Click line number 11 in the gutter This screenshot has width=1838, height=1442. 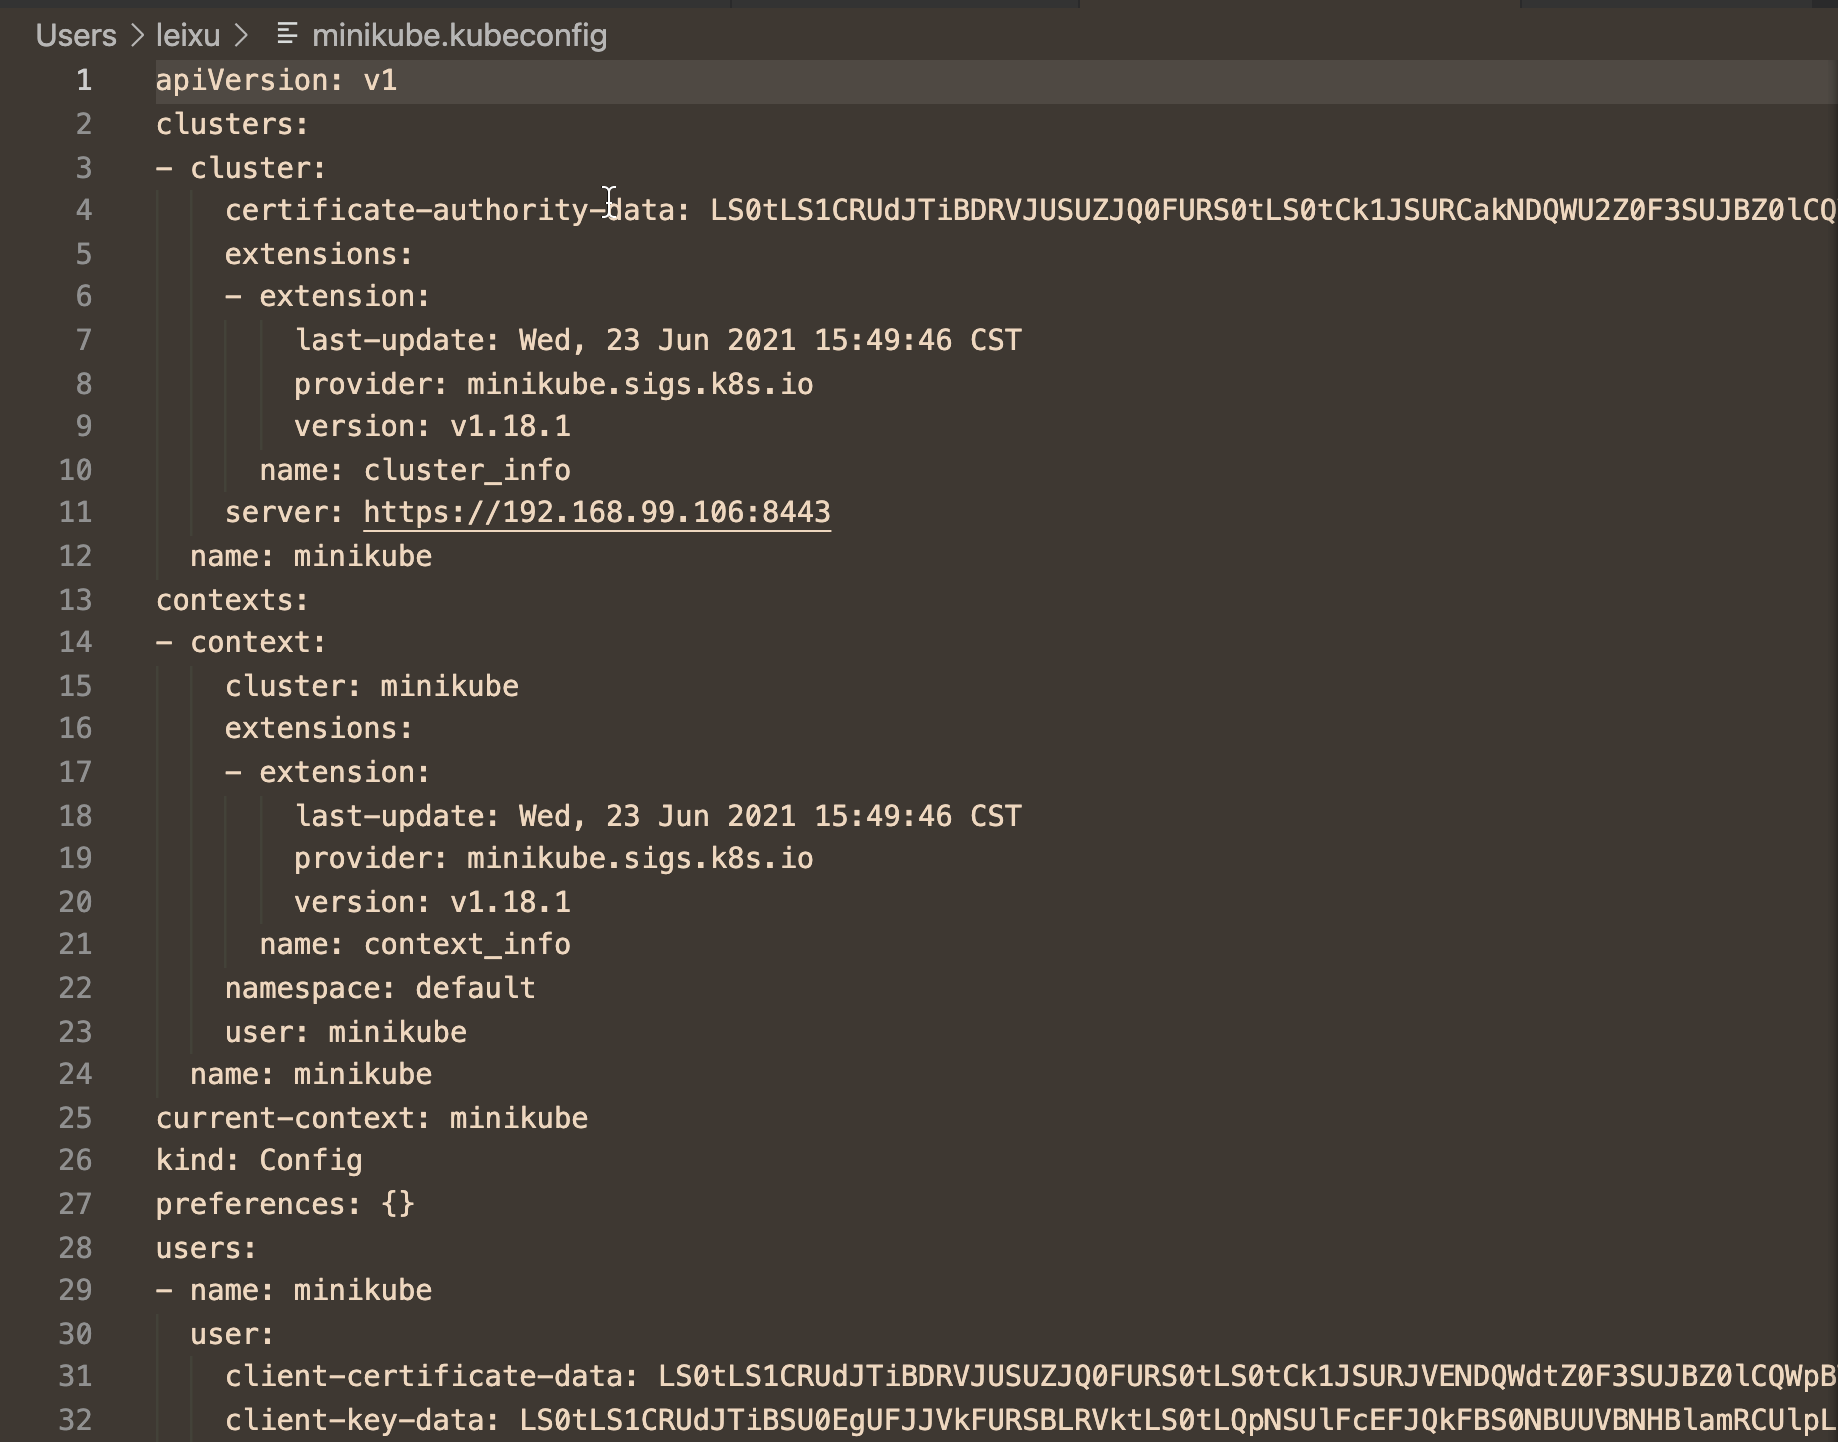pos(75,512)
